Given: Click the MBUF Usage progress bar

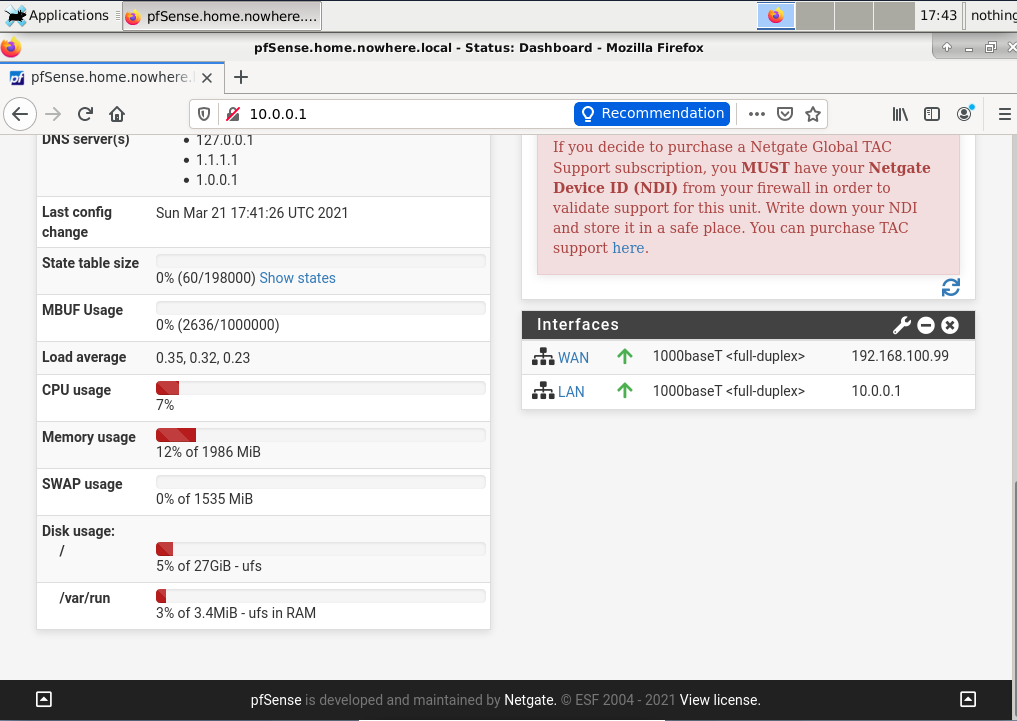Looking at the screenshot, I should point(320,308).
